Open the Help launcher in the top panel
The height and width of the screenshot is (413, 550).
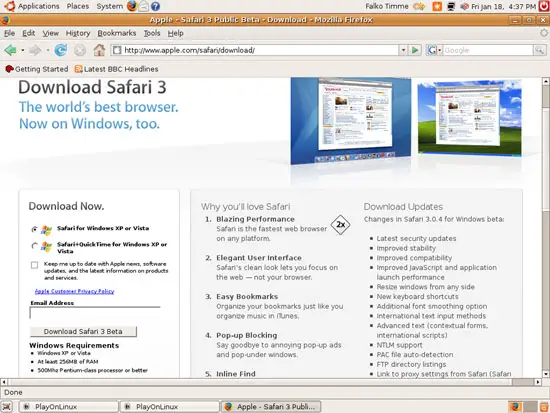(155, 6)
